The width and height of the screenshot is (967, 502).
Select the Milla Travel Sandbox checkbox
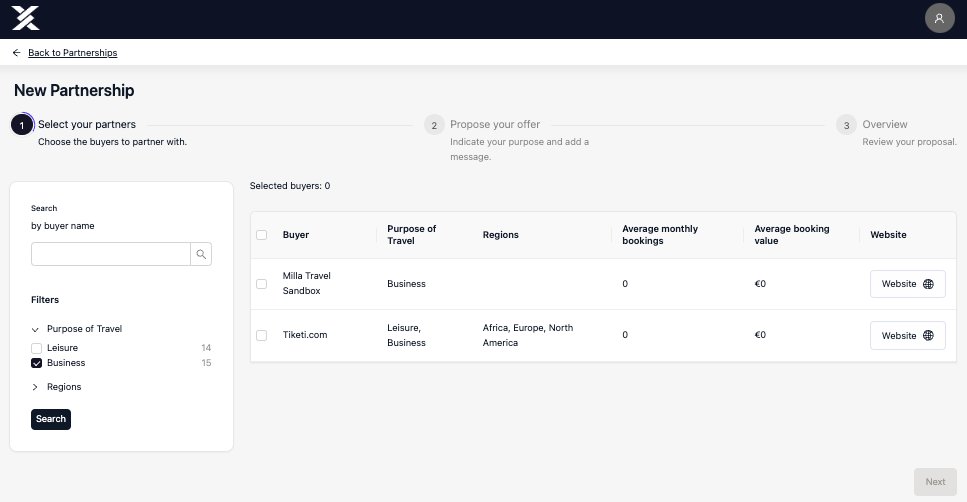(261, 284)
